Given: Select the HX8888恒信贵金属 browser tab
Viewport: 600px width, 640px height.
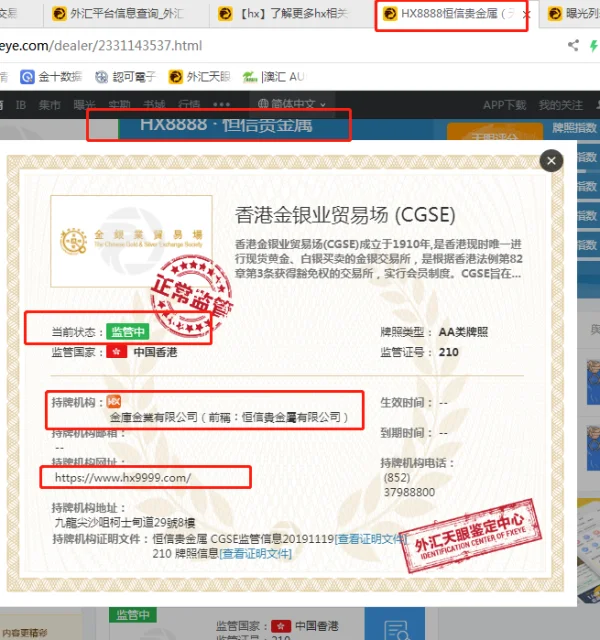Looking at the screenshot, I should [x=449, y=14].
